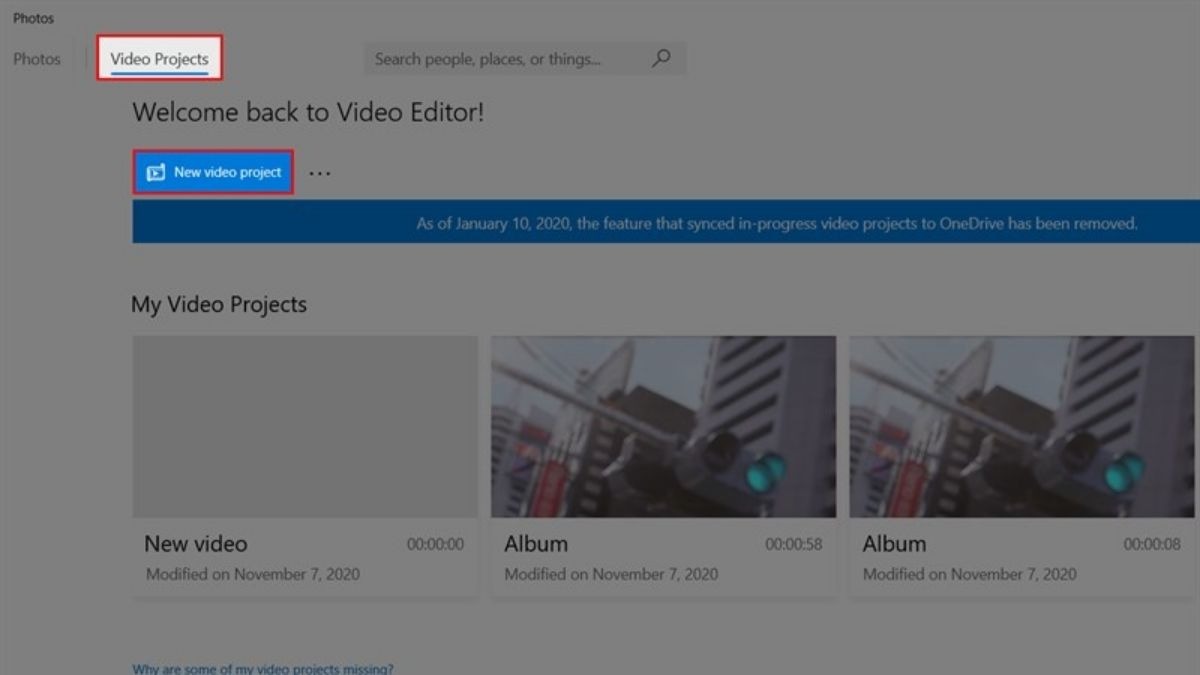The width and height of the screenshot is (1200, 675).
Task: Click the 00:00:58 duration label
Action: coord(794,545)
